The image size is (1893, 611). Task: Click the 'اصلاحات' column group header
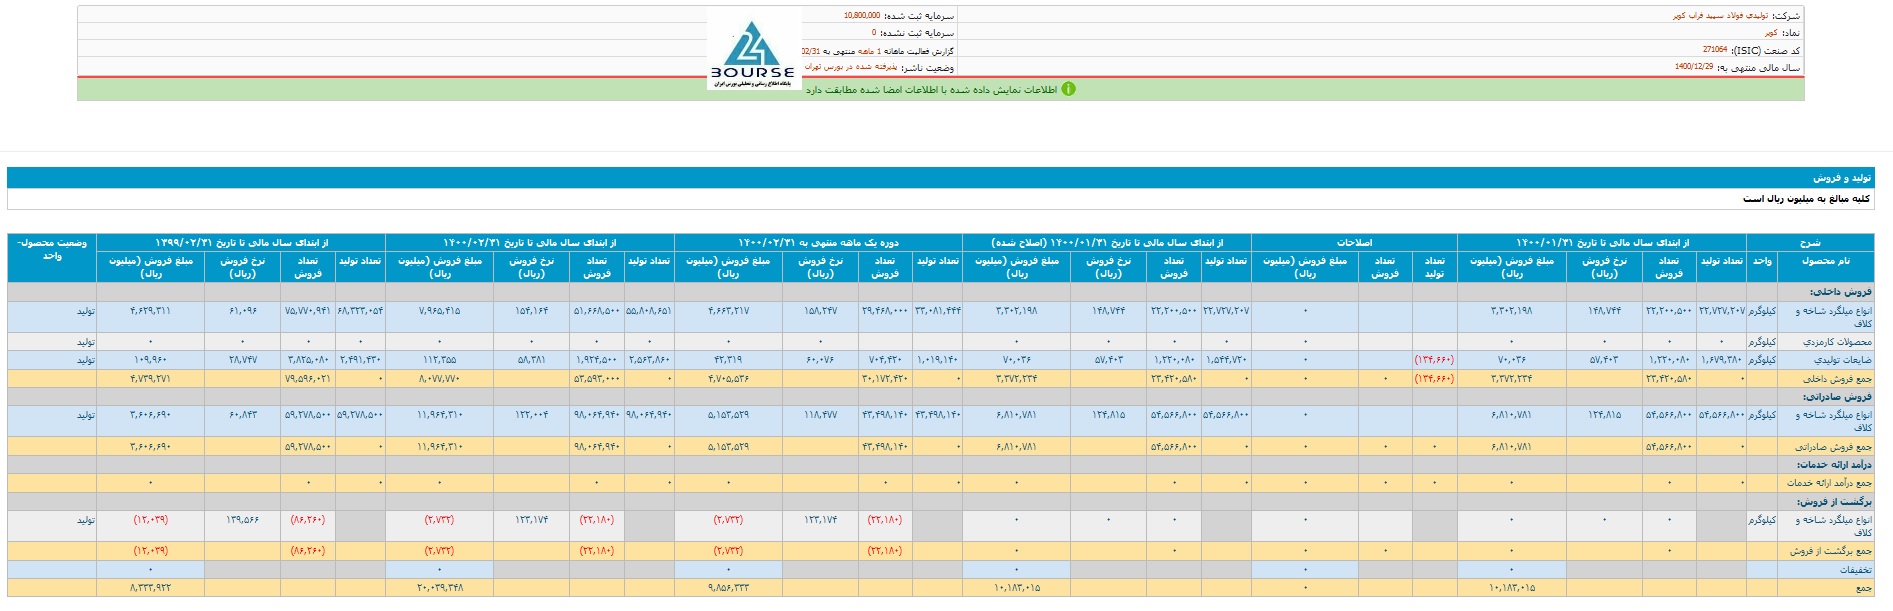coord(1354,243)
